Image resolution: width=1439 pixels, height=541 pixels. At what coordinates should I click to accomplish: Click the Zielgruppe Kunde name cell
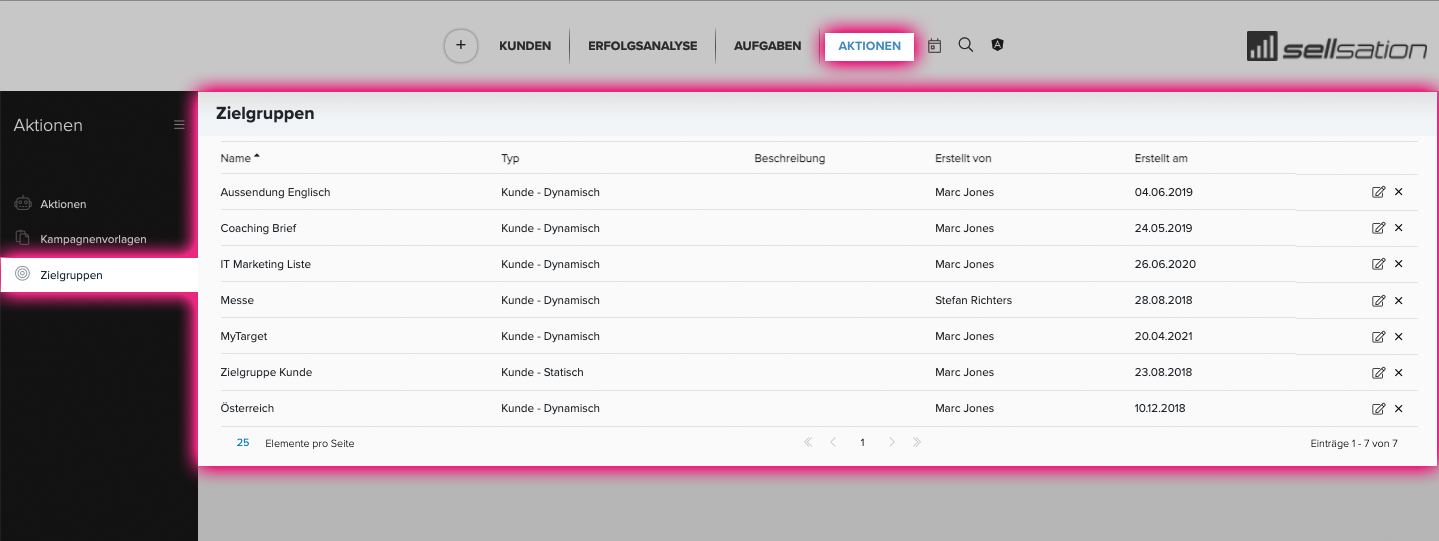(266, 372)
